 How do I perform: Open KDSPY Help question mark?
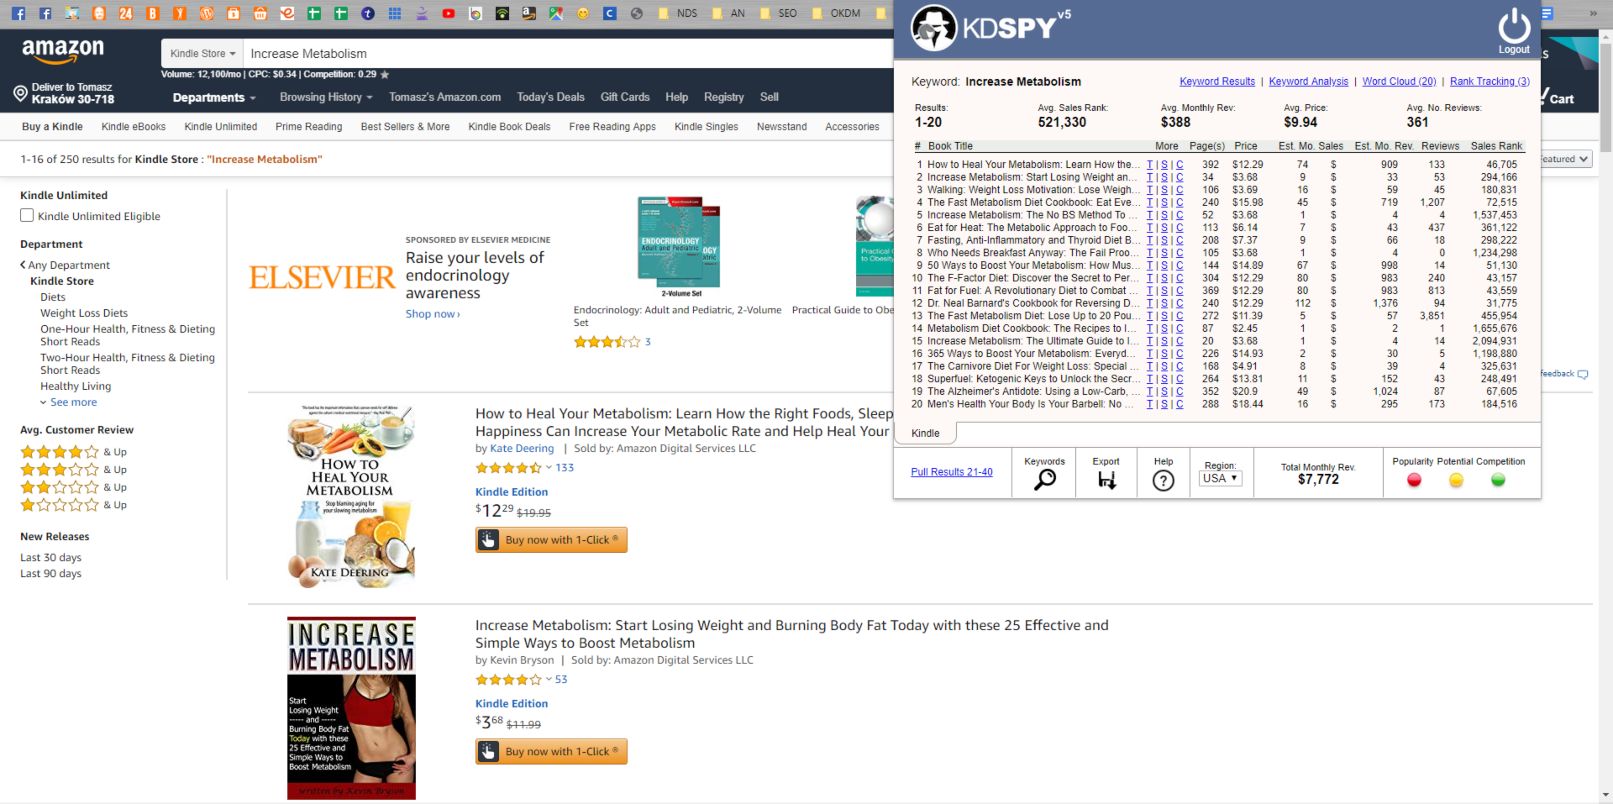click(x=1163, y=481)
